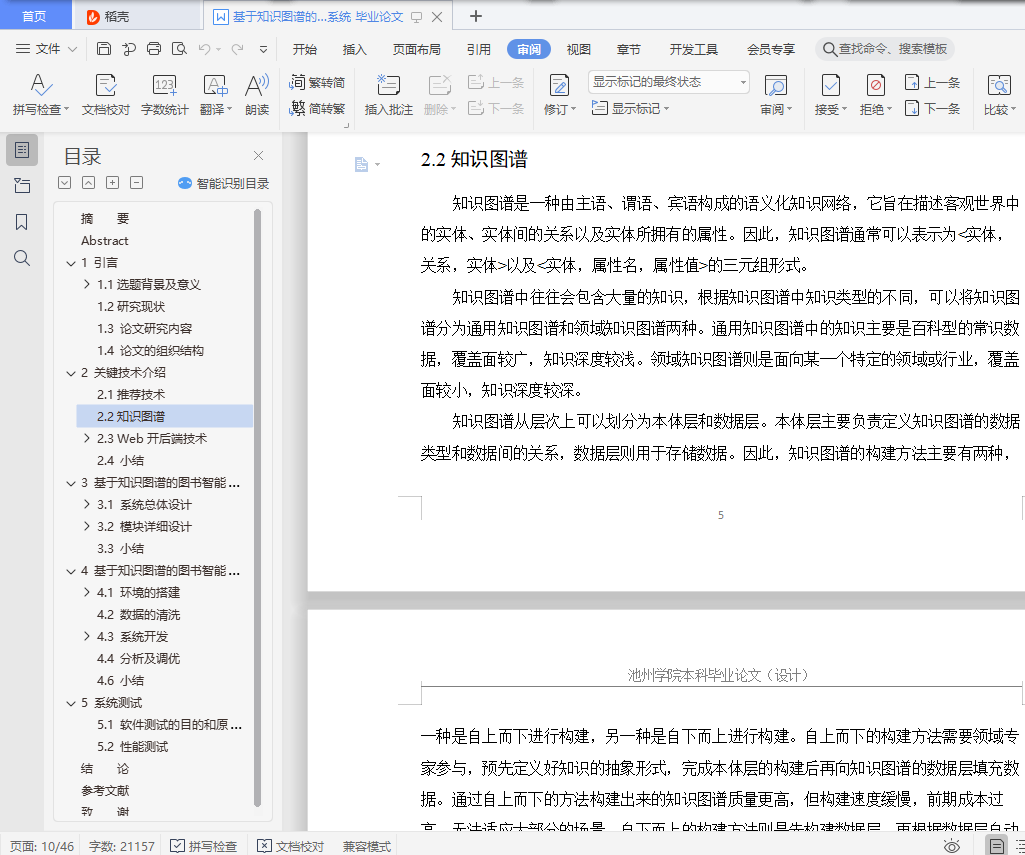
Task: Open the 开始 ribbon tab
Action: 305,49
